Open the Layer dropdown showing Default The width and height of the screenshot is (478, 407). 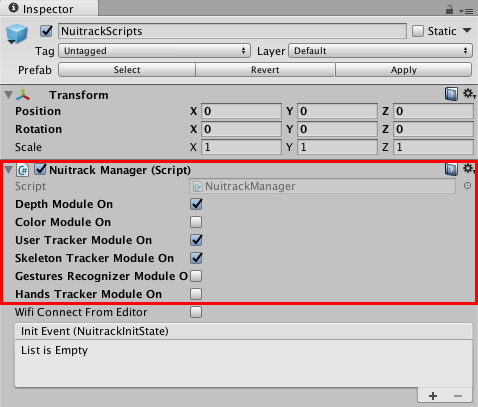click(380, 51)
